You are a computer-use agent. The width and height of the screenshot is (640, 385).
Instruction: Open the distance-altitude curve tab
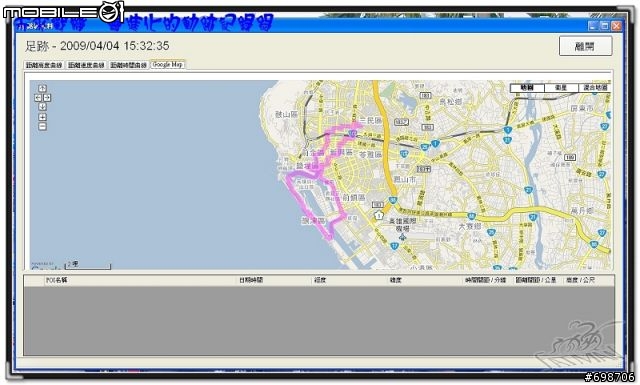pos(44,65)
